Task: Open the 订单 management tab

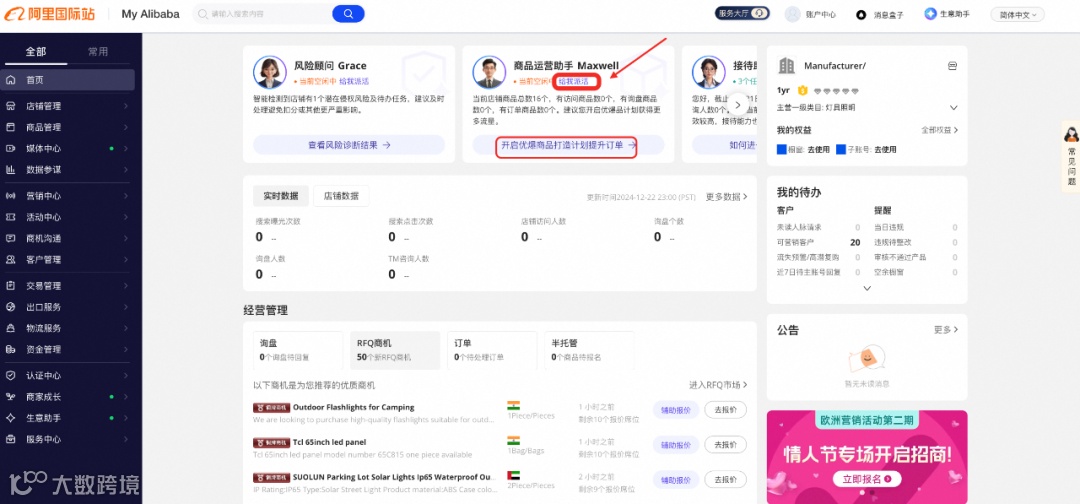Action: tap(492, 350)
